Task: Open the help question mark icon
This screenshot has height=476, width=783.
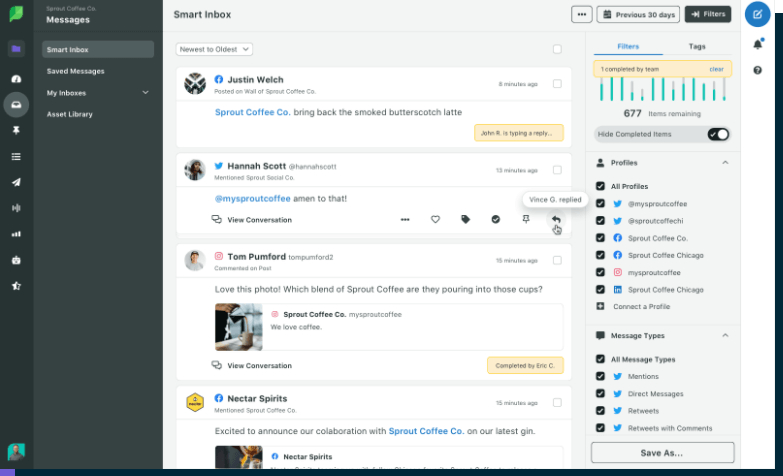Action: tap(758, 70)
